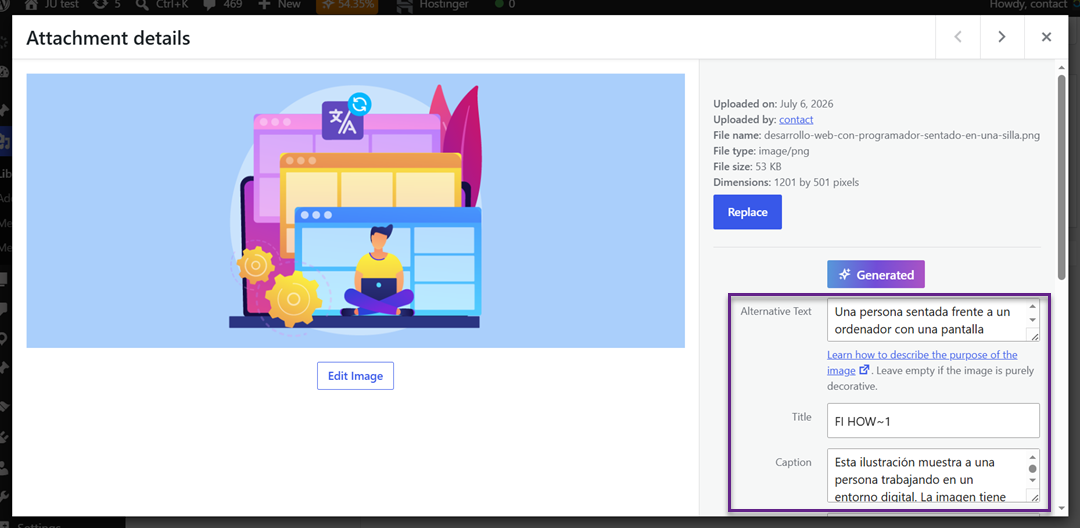Click into the Title field
Viewport: 1080px width, 528px height.
[933, 421]
